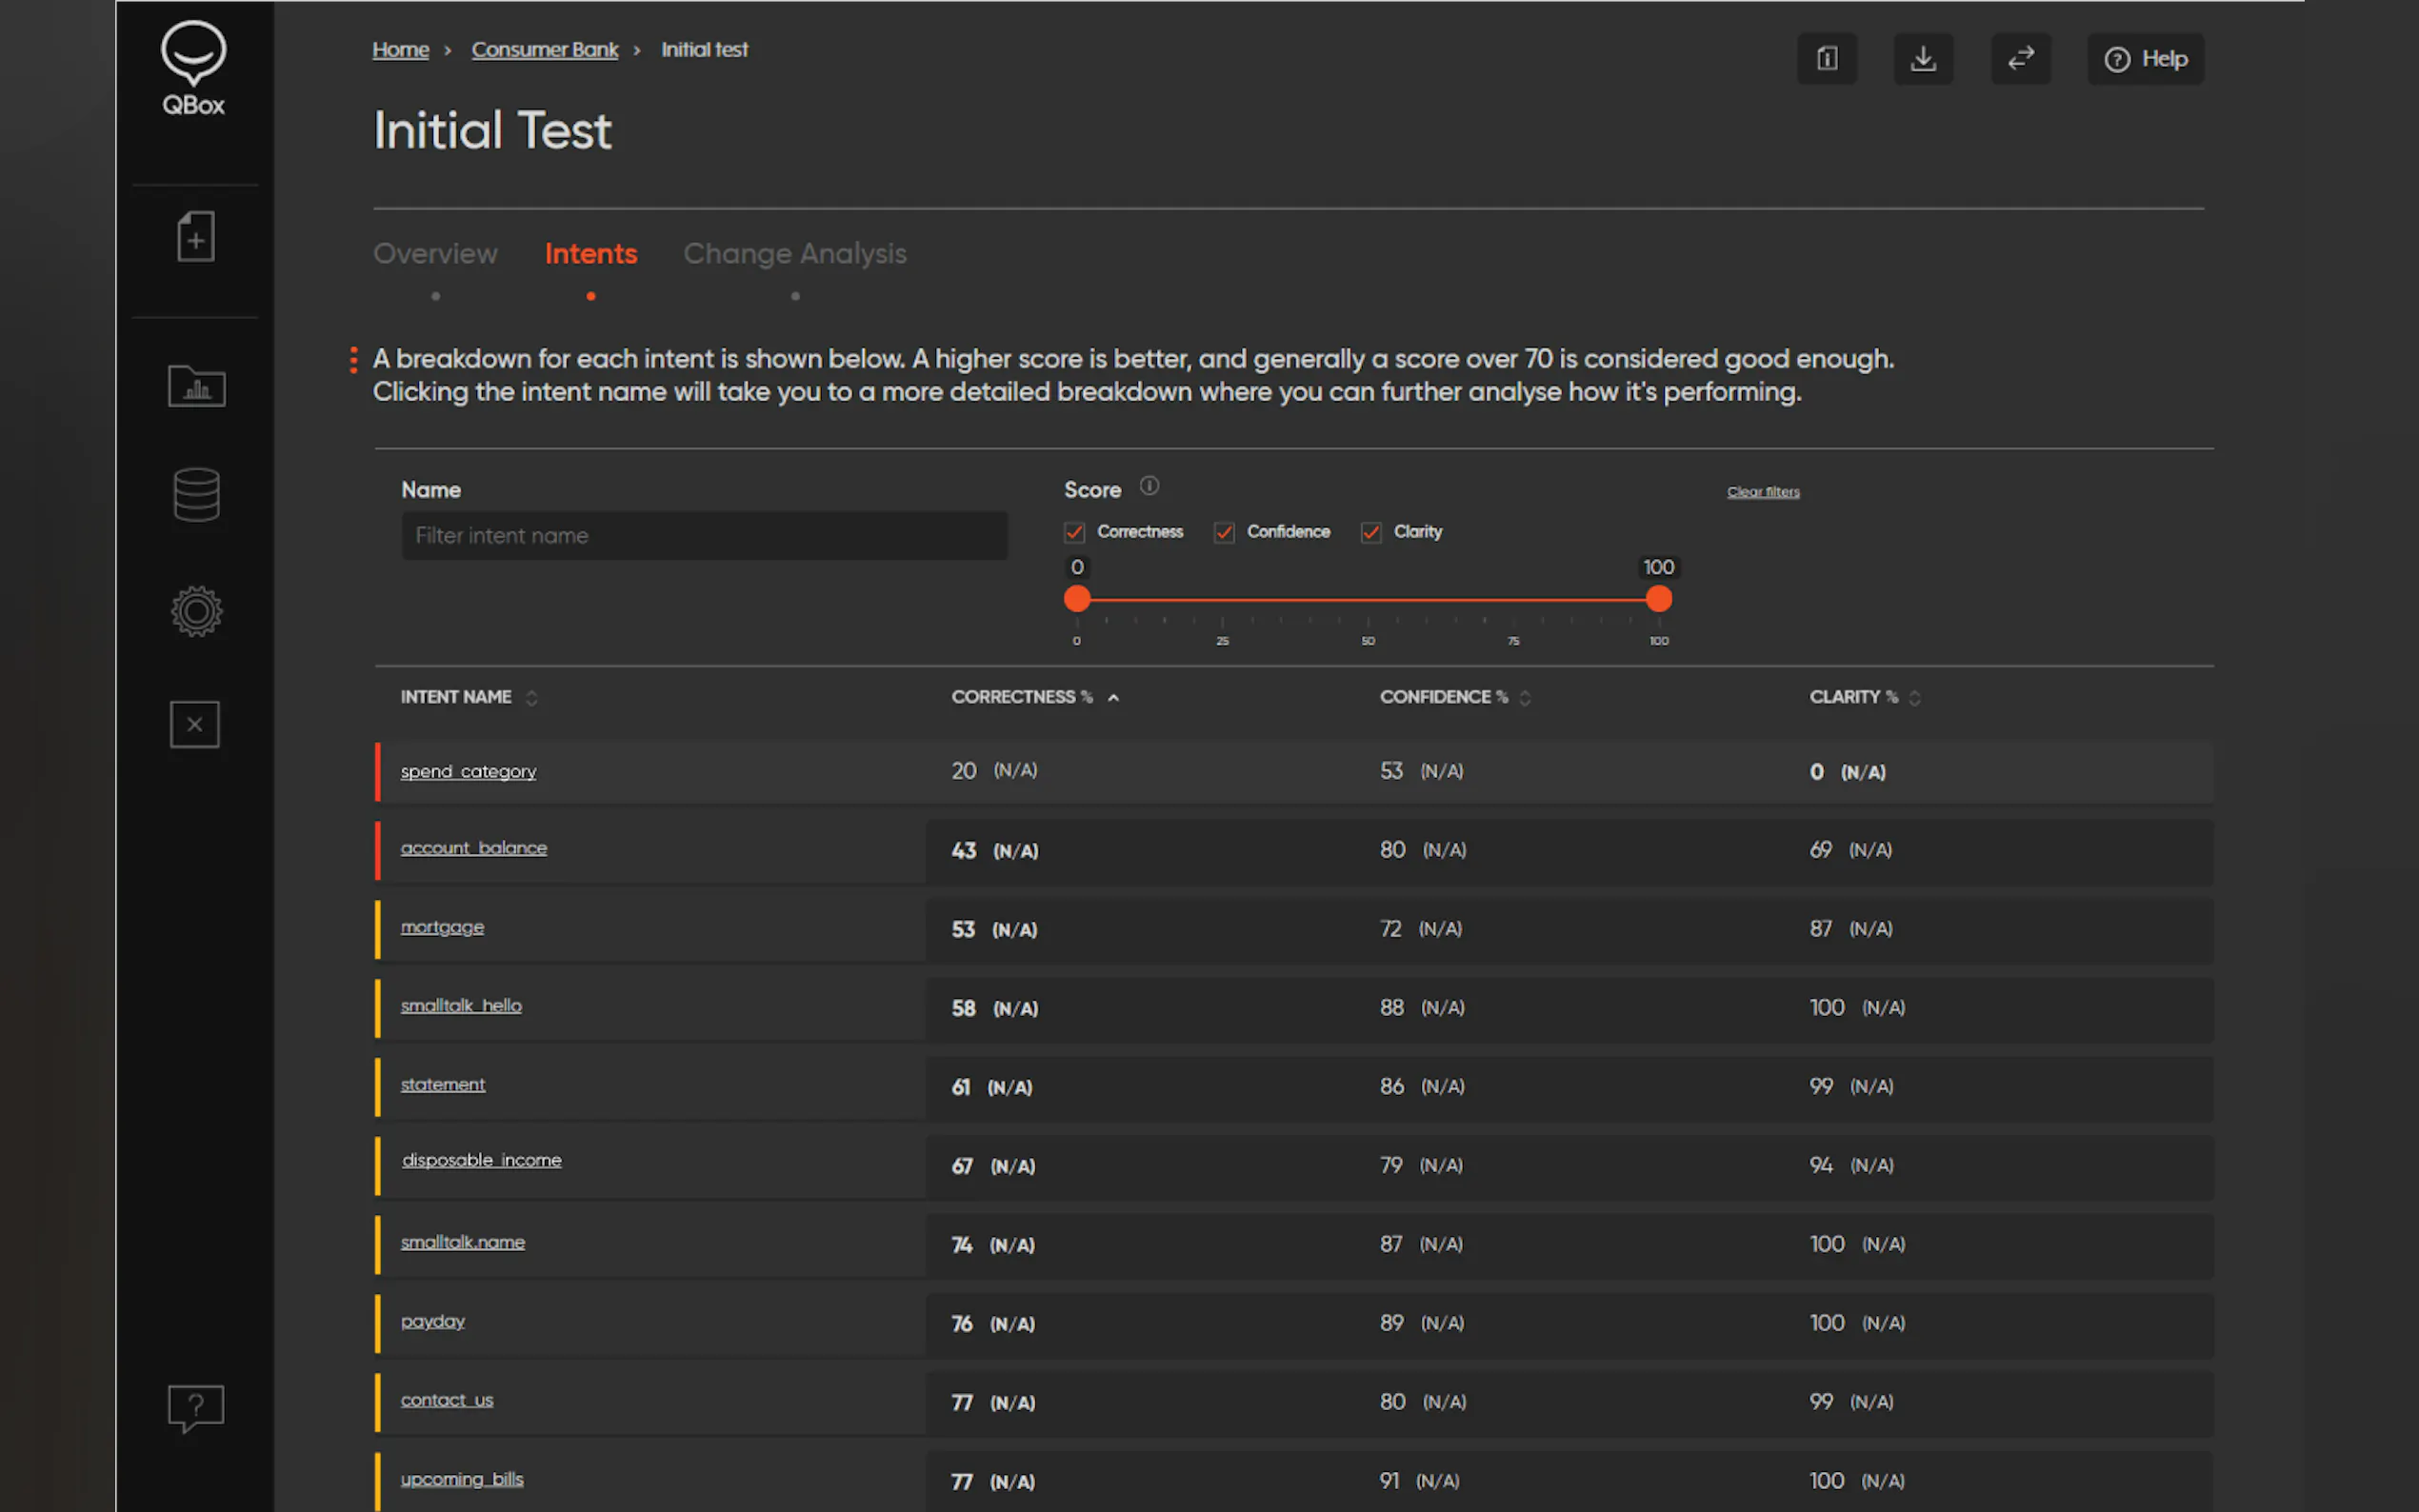
Task: Click the swap arrows icon button
Action: [x=2020, y=59]
